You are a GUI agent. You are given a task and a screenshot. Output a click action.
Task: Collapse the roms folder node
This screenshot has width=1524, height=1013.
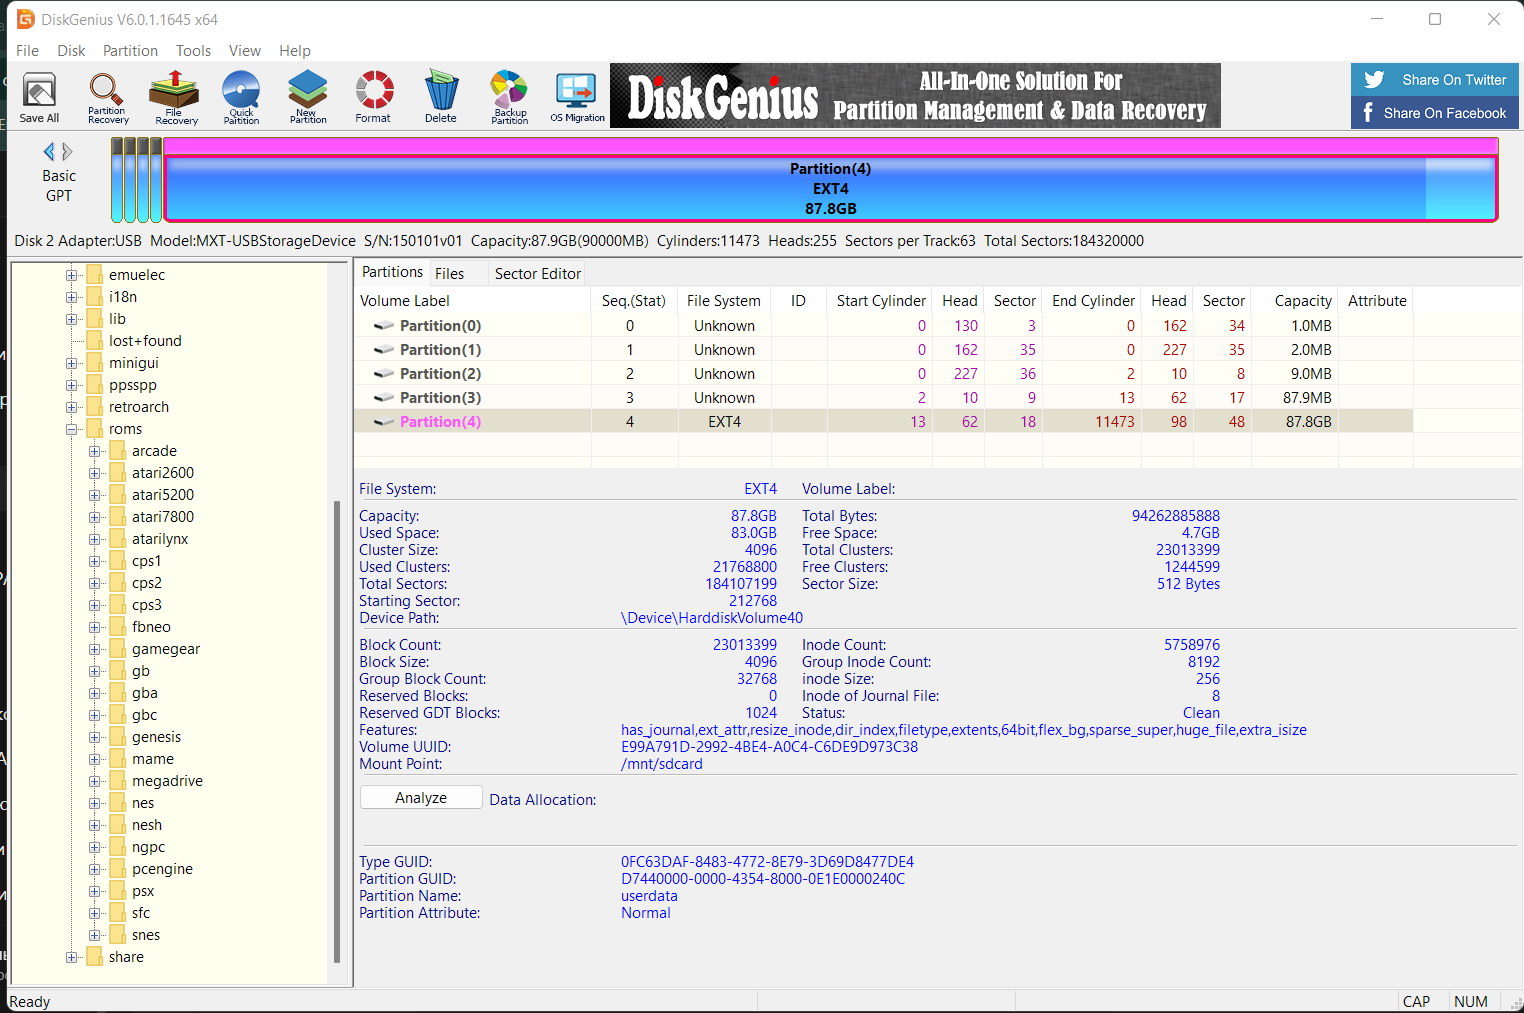(x=72, y=429)
